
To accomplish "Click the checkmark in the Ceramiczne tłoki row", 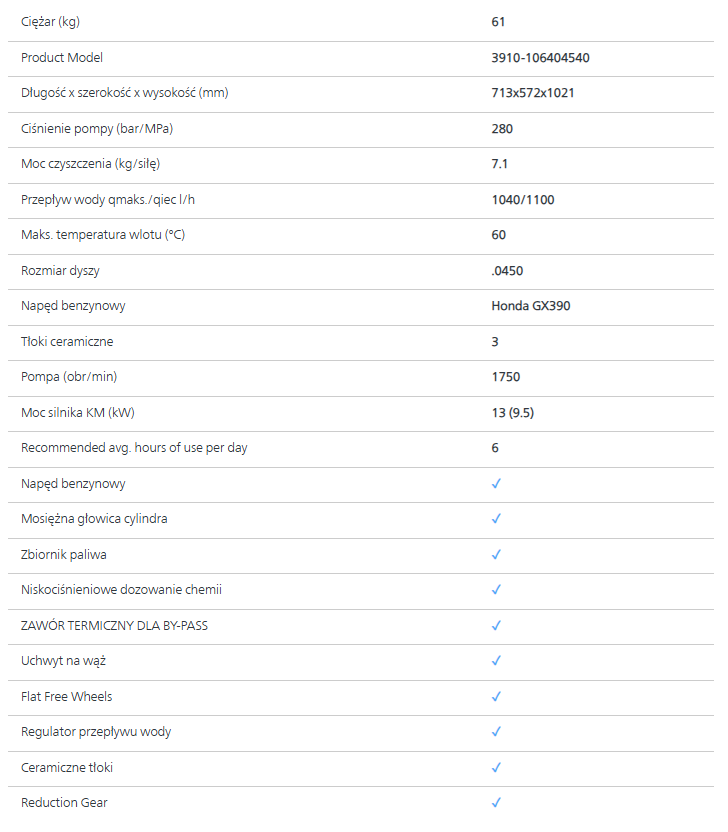I will [x=496, y=767].
